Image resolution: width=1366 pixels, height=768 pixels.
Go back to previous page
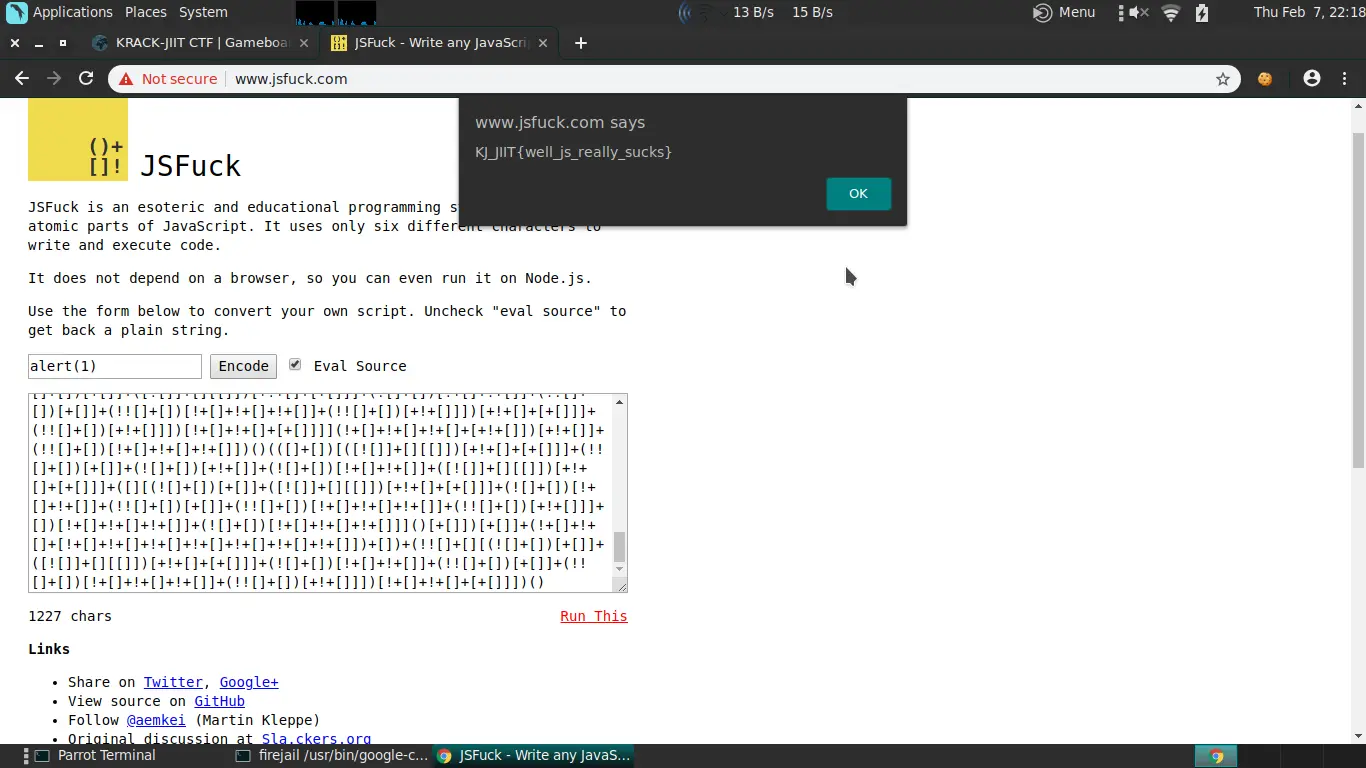coord(22,79)
